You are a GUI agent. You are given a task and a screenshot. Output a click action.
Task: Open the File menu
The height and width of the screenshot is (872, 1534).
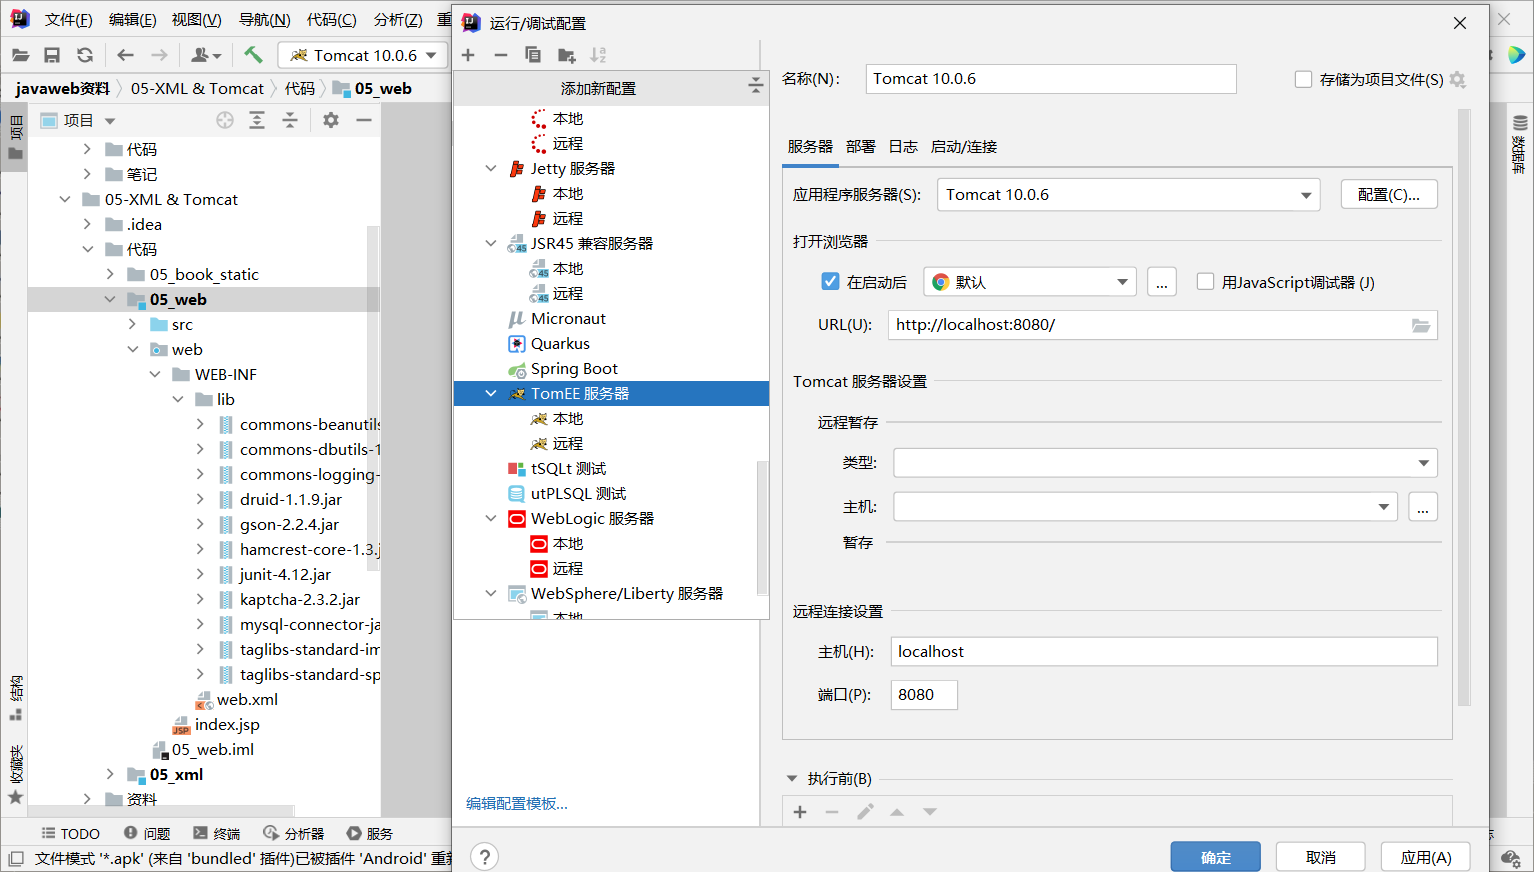click(x=68, y=20)
